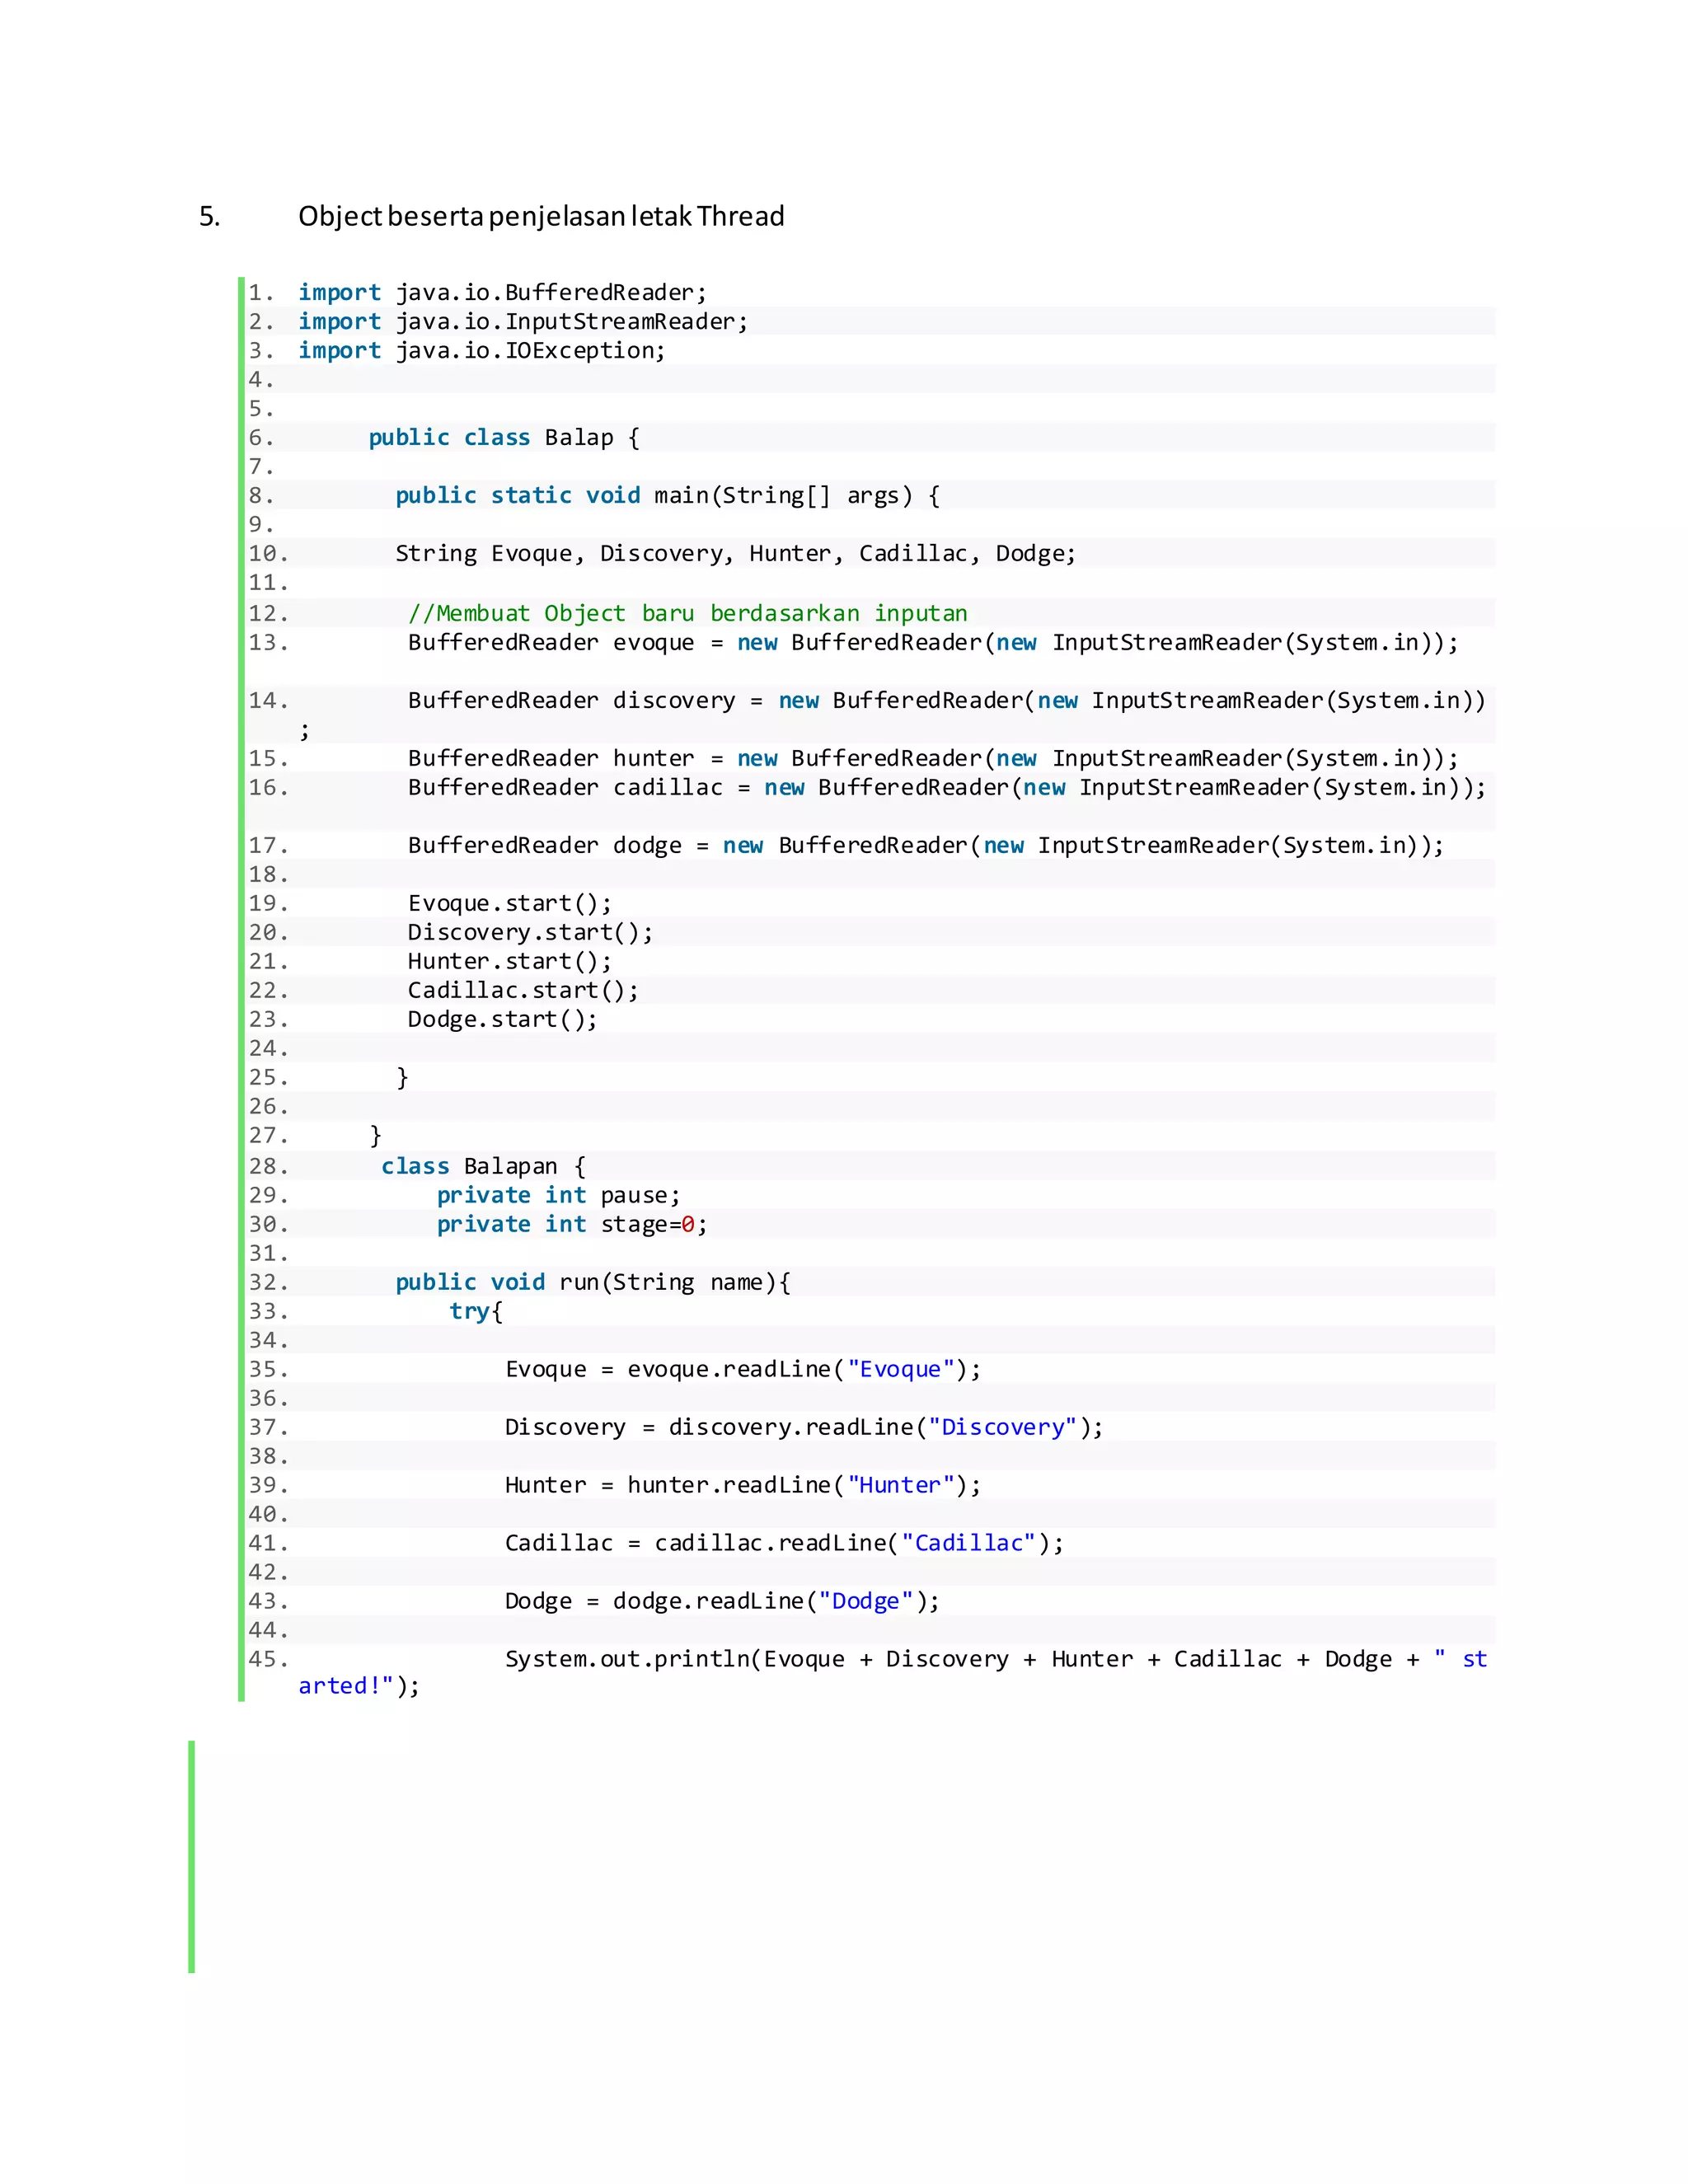Click the 'try{' keyword line
1688x2184 pixels.
click(x=475, y=1311)
